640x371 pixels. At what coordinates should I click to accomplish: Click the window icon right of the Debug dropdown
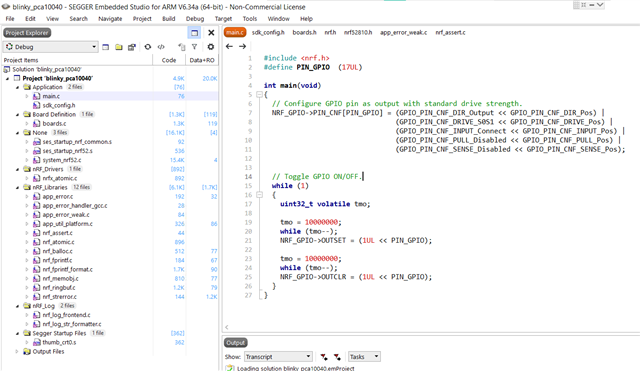coord(106,47)
